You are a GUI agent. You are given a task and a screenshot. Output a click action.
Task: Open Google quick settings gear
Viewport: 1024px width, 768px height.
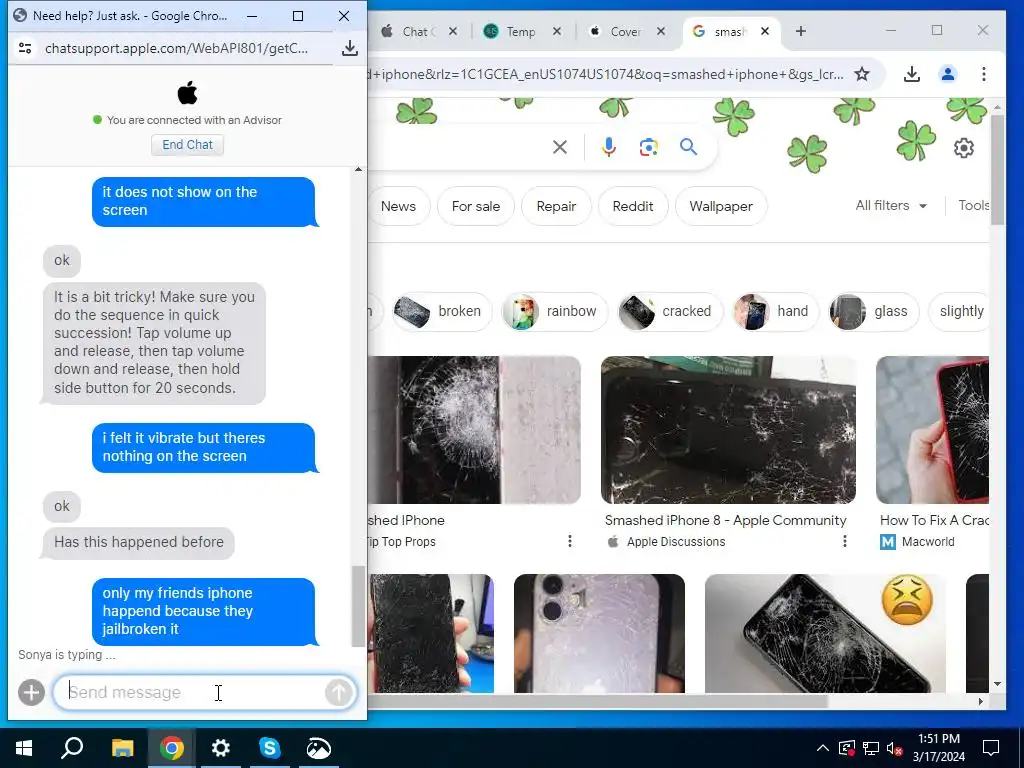[x=964, y=148]
